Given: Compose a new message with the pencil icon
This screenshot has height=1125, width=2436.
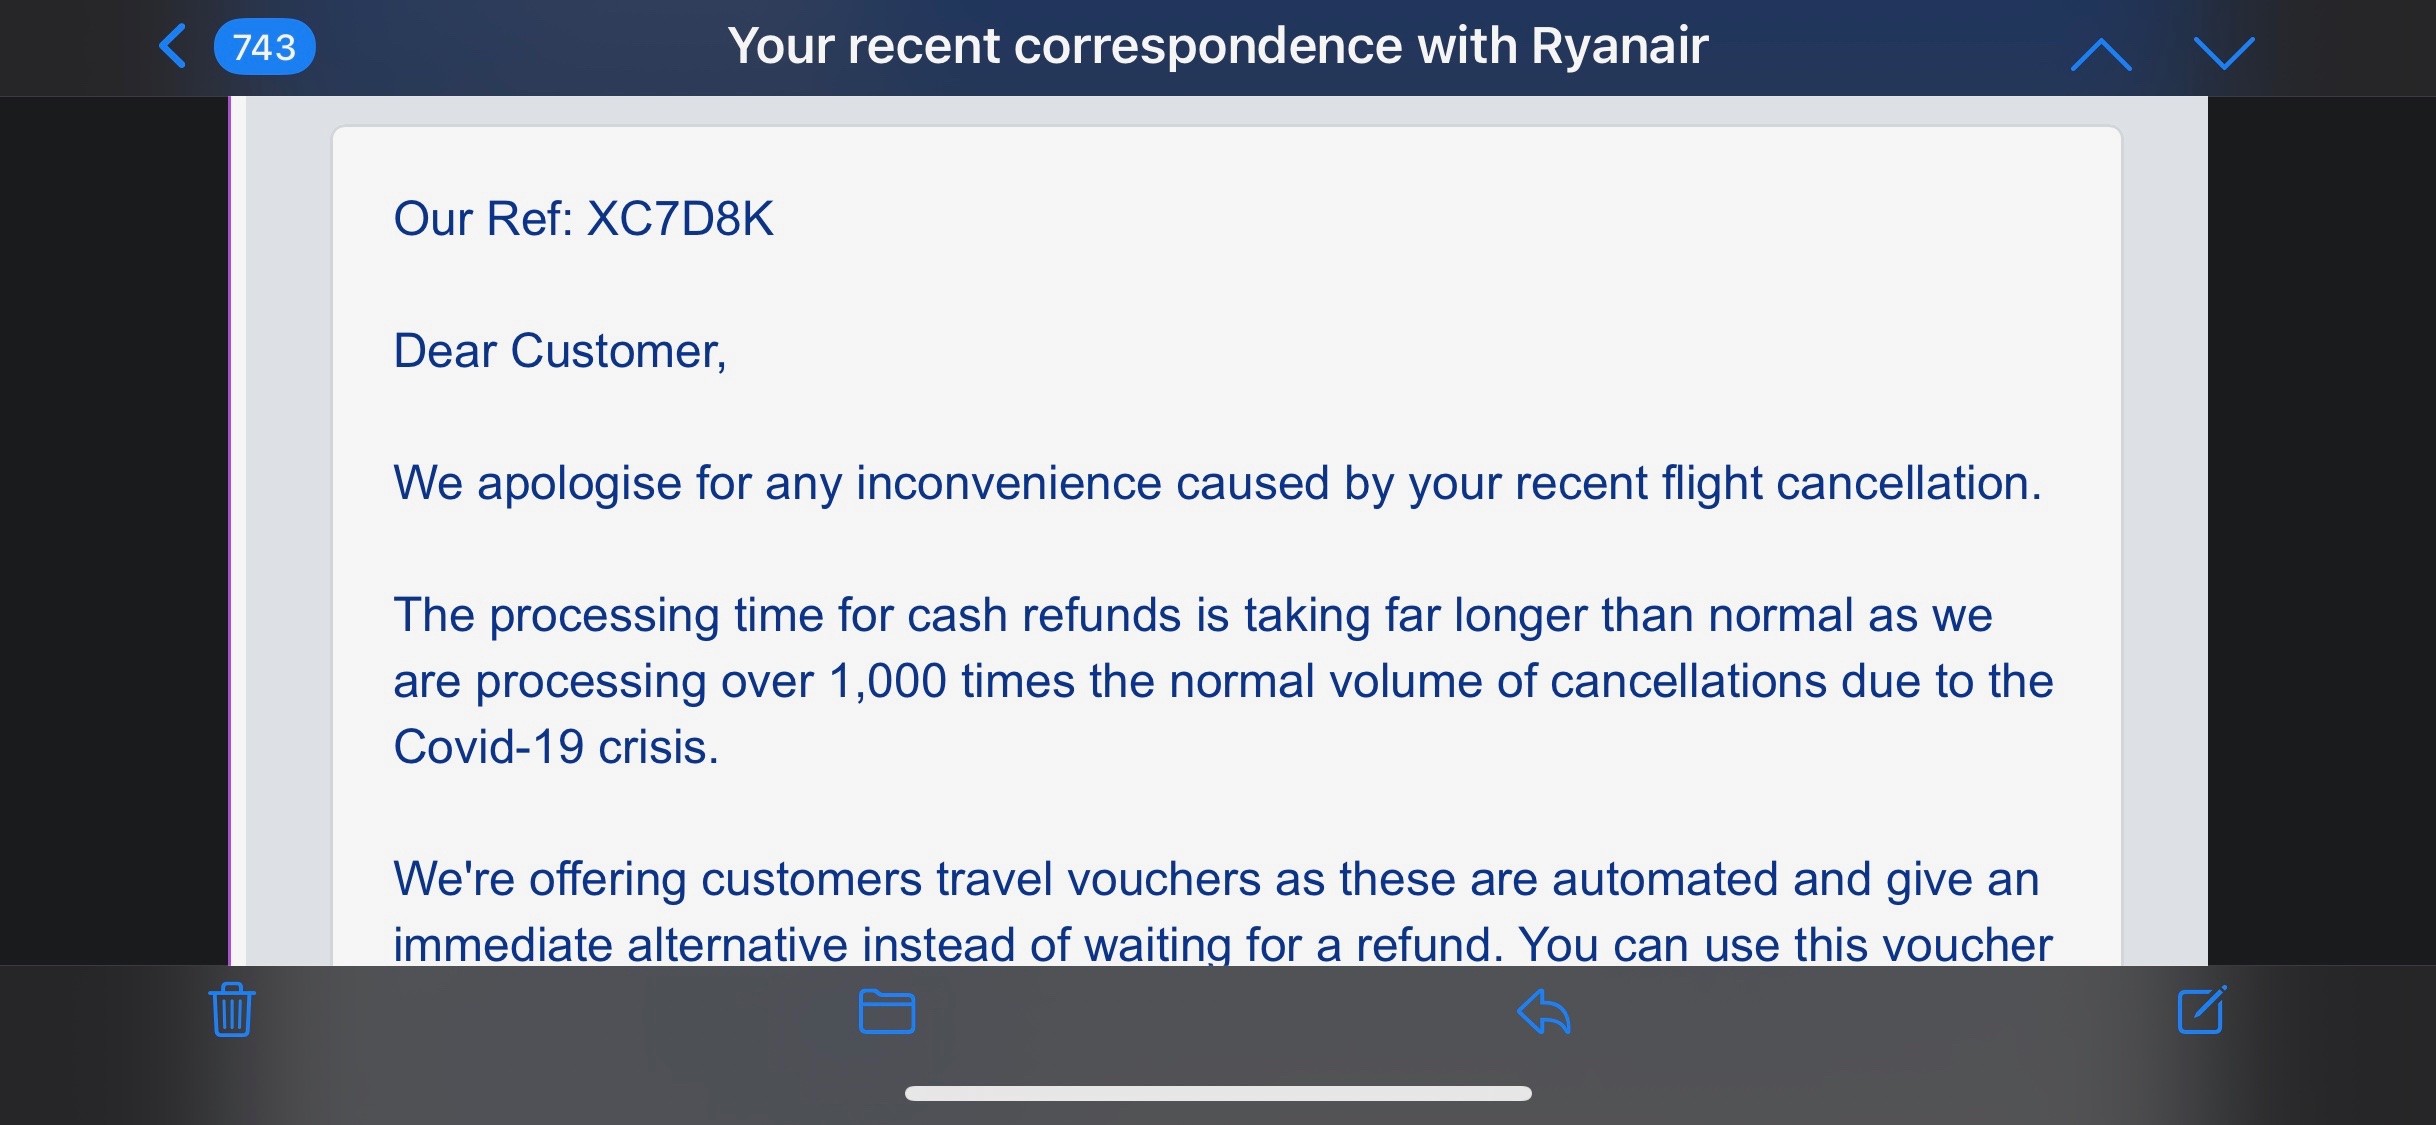Looking at the screenshot, I should pyautogui.click(x=2202, y=1010).
